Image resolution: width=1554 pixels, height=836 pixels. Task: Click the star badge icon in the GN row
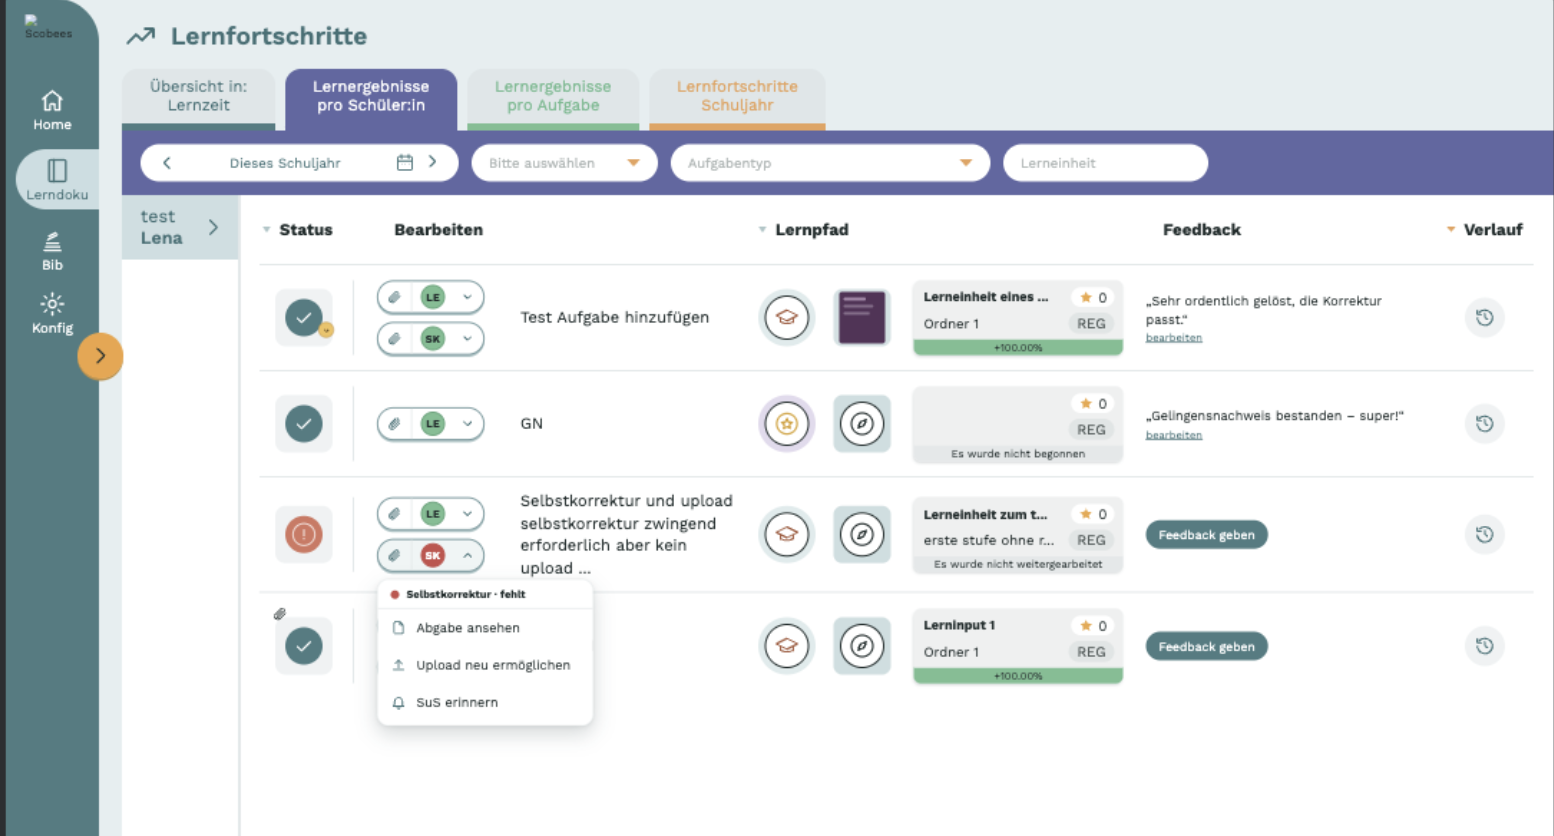point(787,424)
